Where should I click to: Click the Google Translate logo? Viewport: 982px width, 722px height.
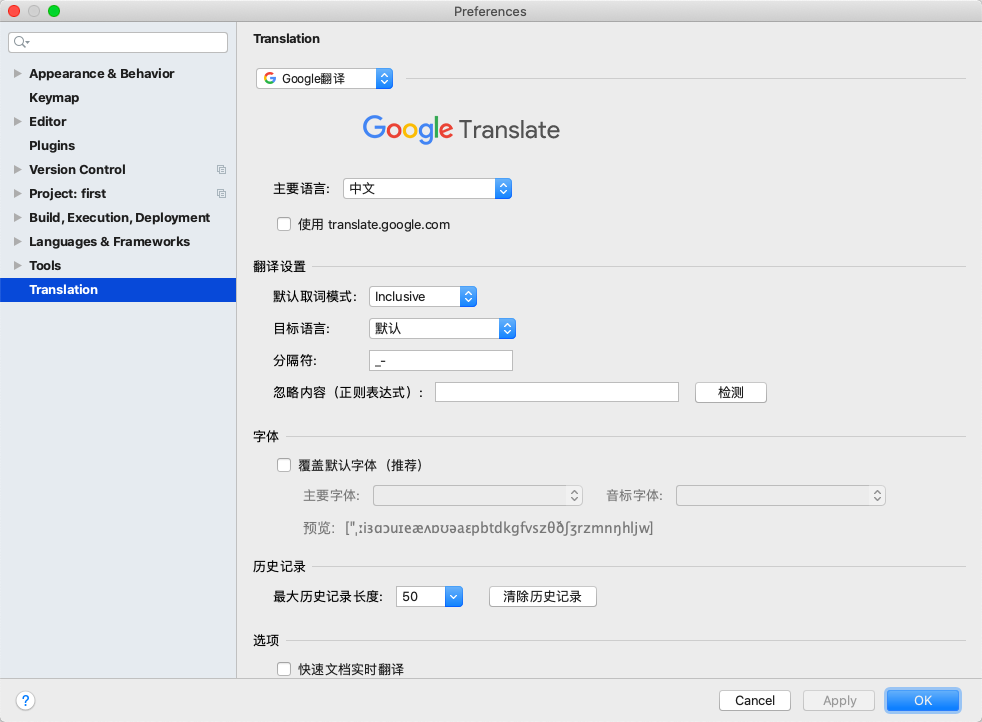point(461,130)
